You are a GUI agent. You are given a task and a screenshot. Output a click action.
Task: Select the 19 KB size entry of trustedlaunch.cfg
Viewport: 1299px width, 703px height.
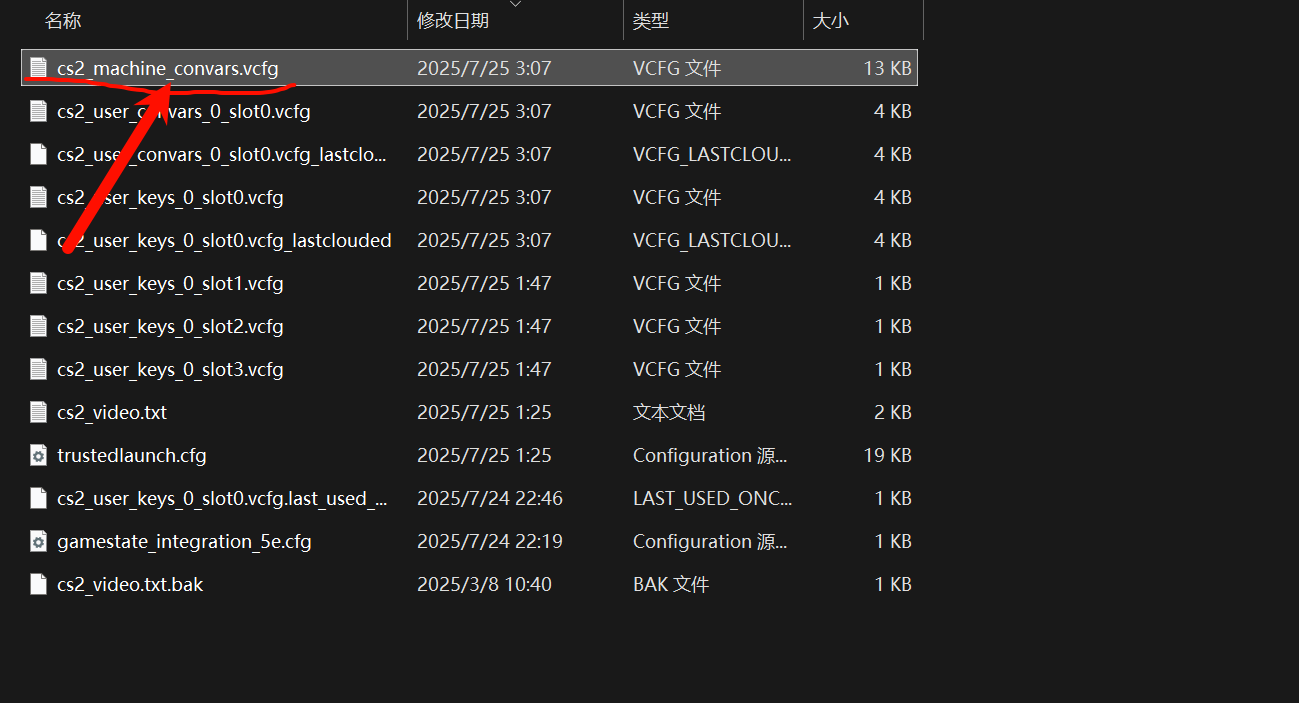point(887,455)
